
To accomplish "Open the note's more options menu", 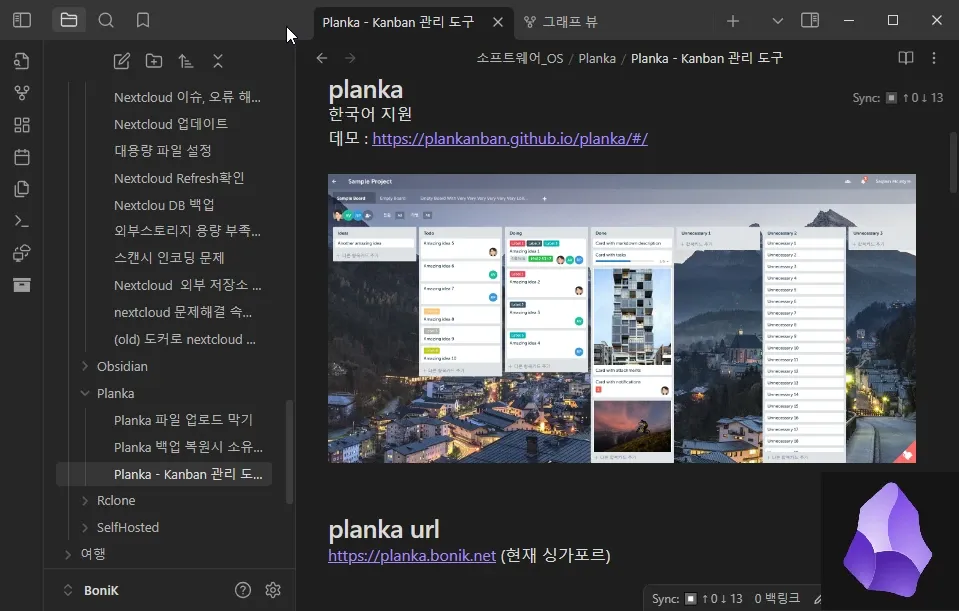I will (x=933, y=58).
